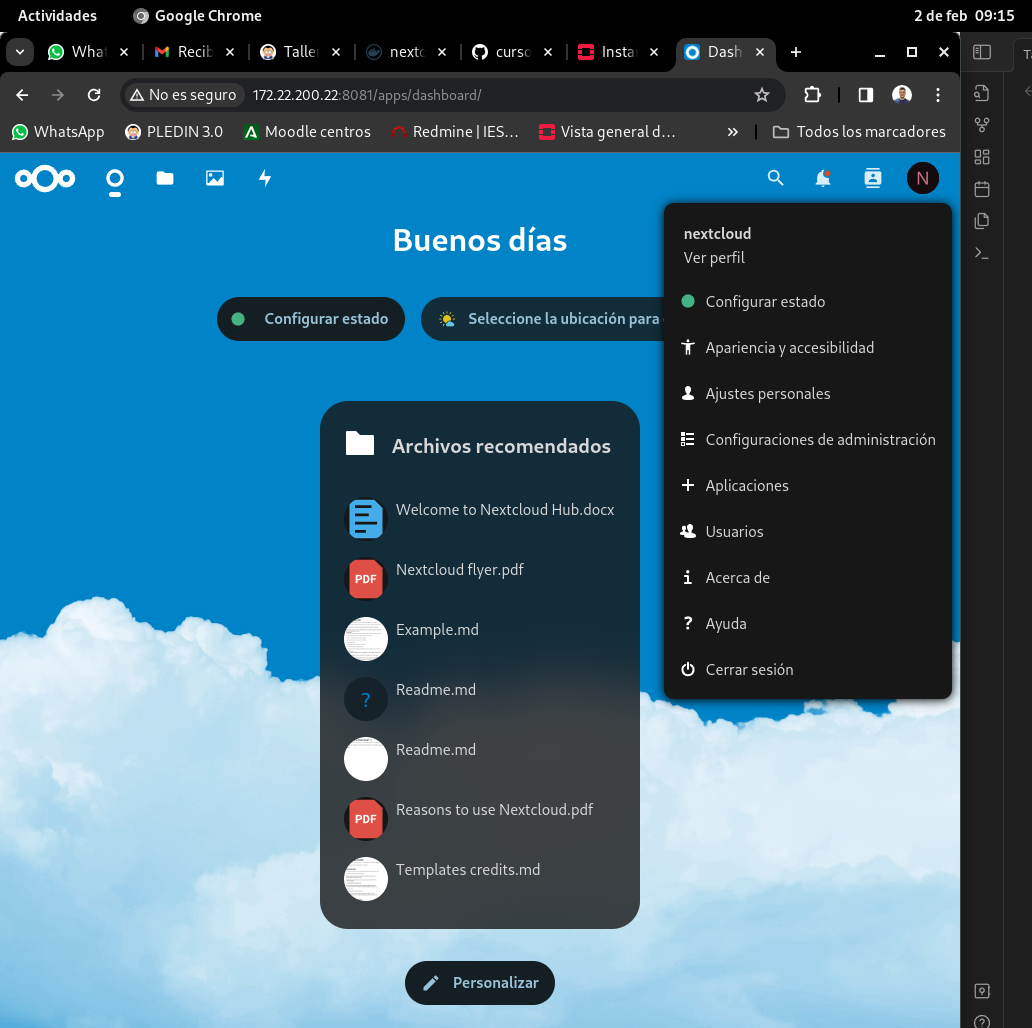Switch to the GitHub curso tab
This screenshot has width=1032, height=1028.
513,52
